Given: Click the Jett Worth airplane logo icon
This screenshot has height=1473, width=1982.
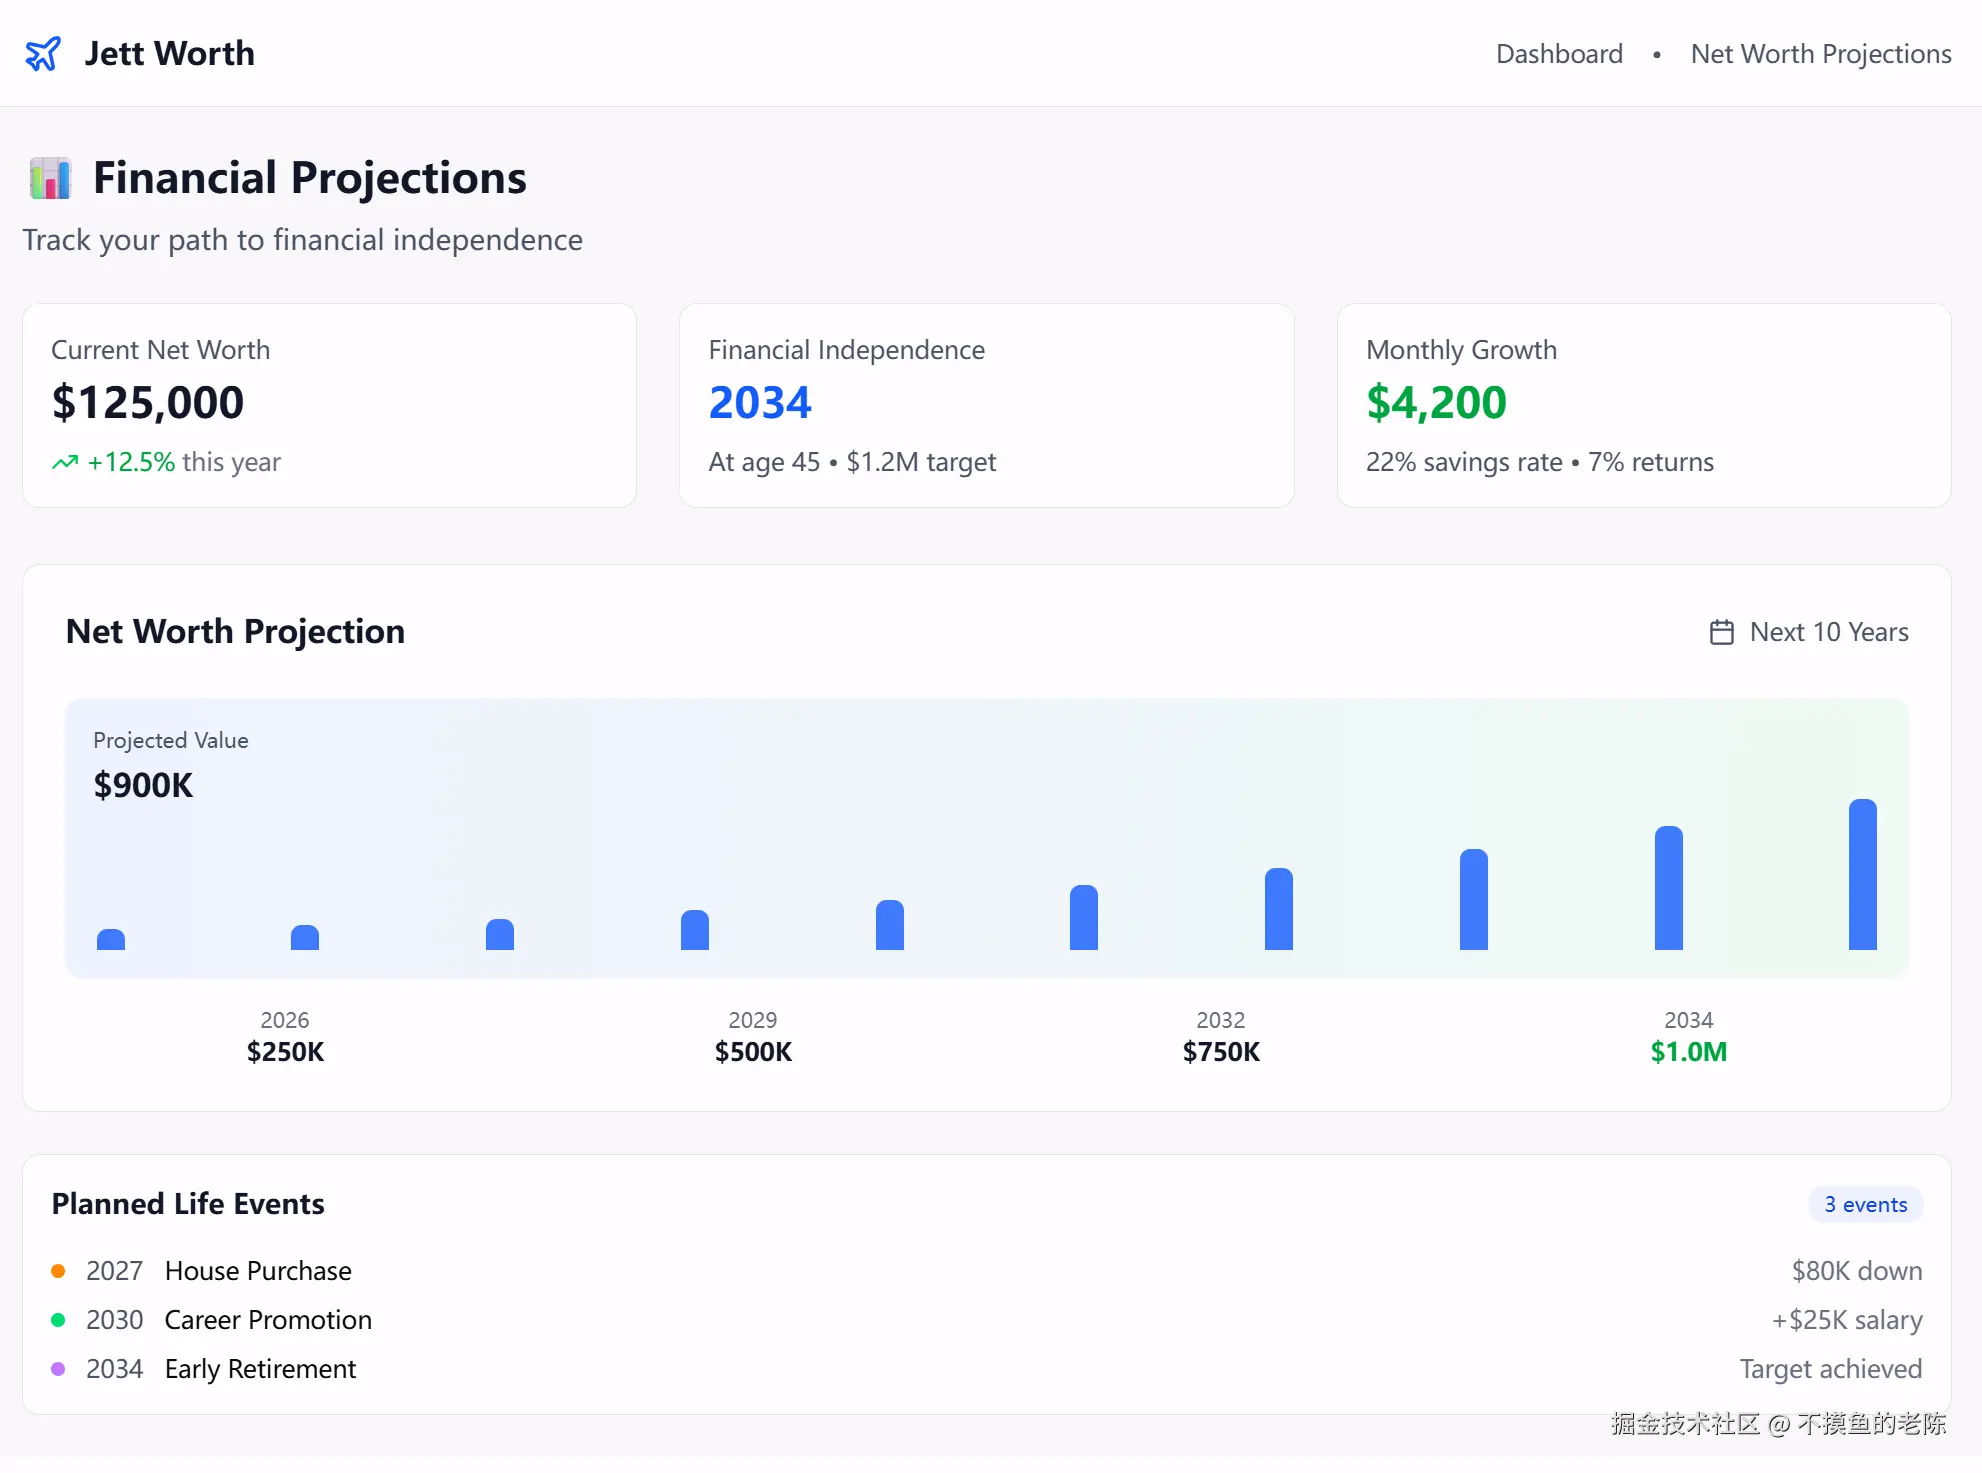Looking at the screenshot, I should 43,54.
